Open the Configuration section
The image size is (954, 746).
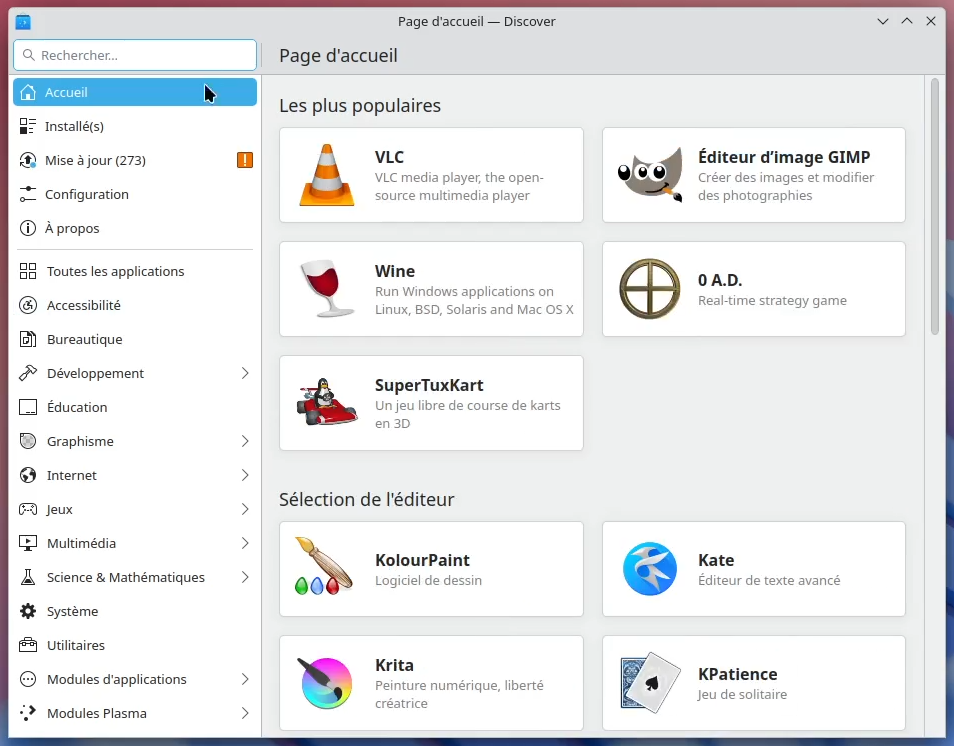click(x=87, y=194)
